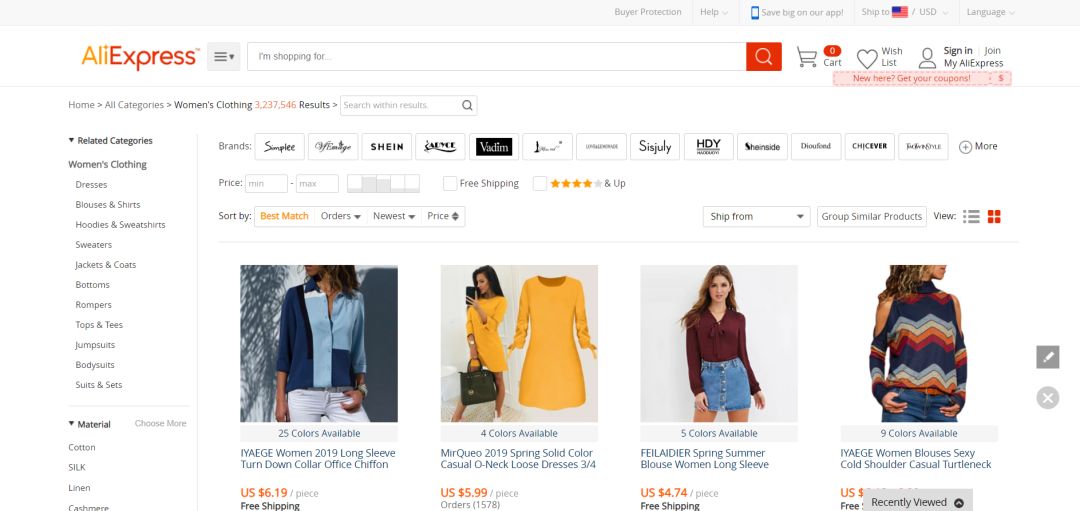Sort by Orders dropdown
1080x511 pixels.
click(x=341, y=216)
